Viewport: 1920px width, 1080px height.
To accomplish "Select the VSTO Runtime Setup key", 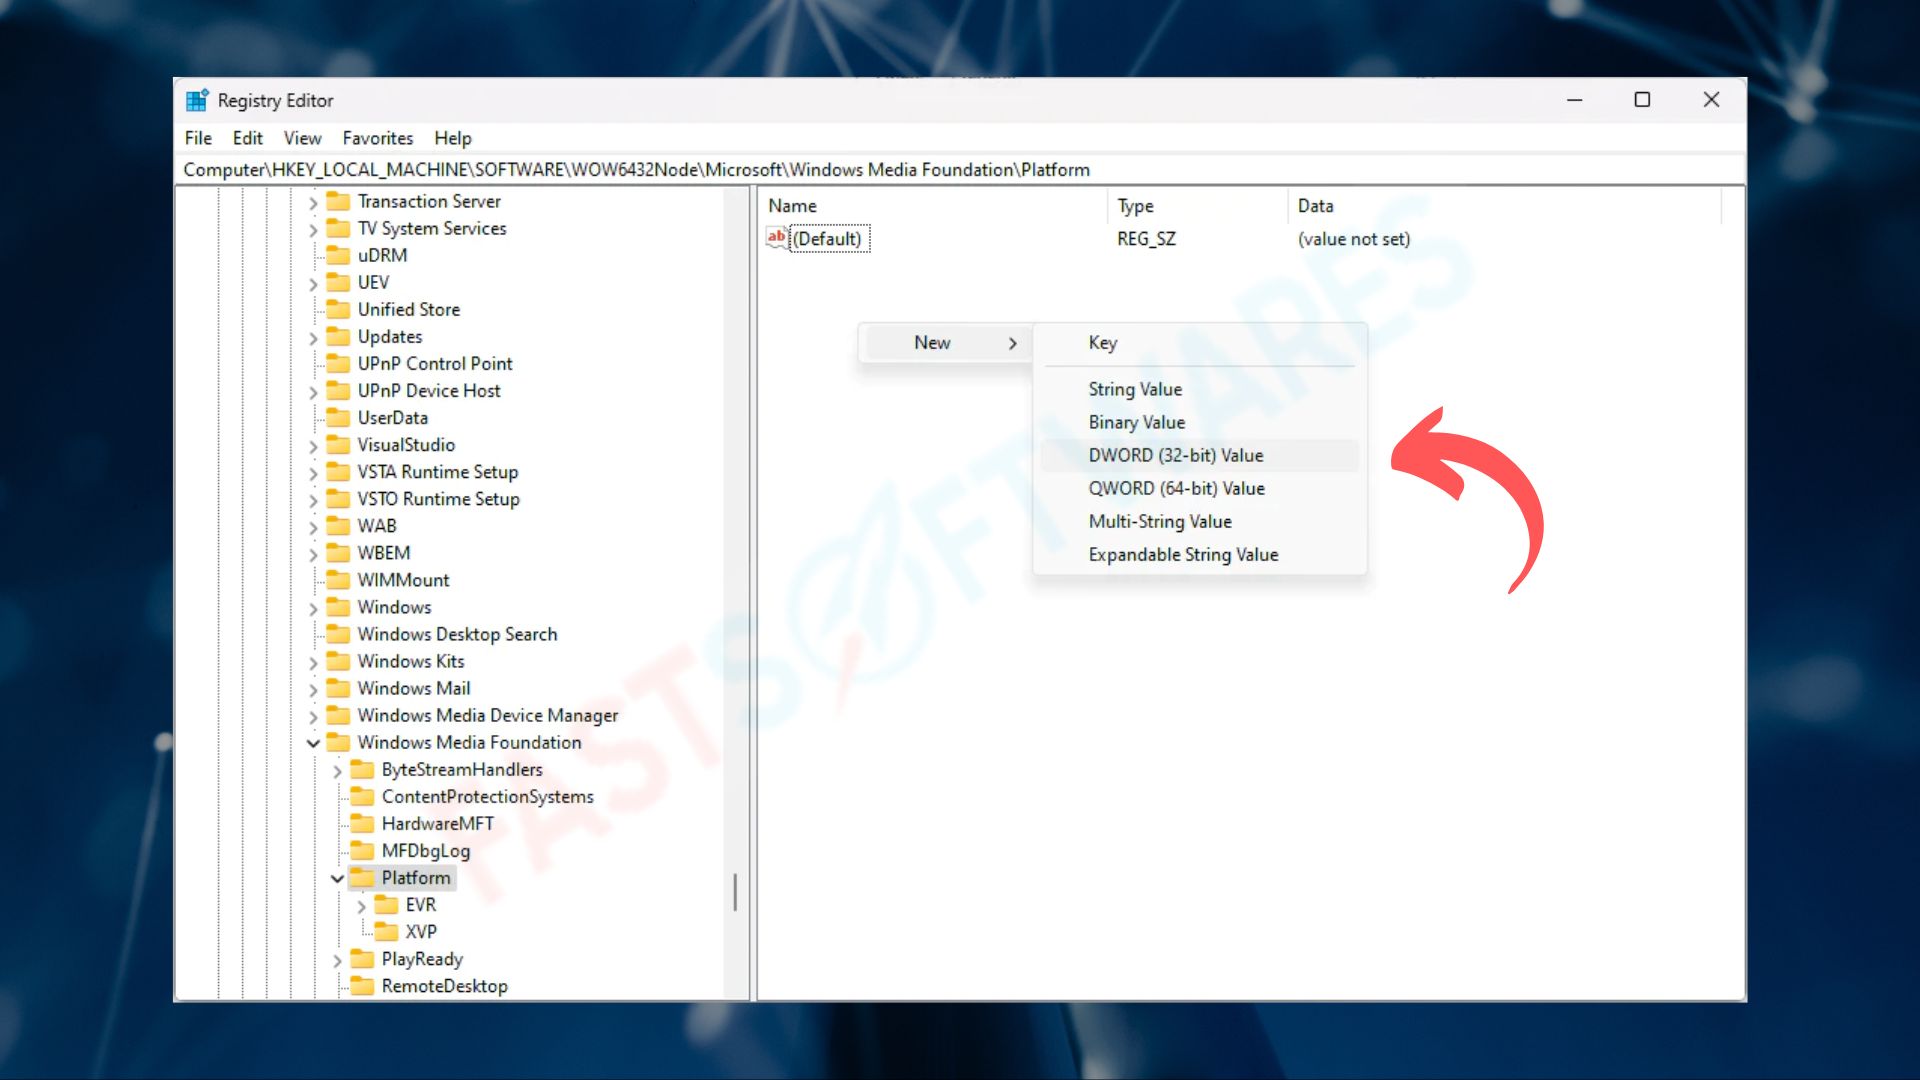I will [438, 498].
